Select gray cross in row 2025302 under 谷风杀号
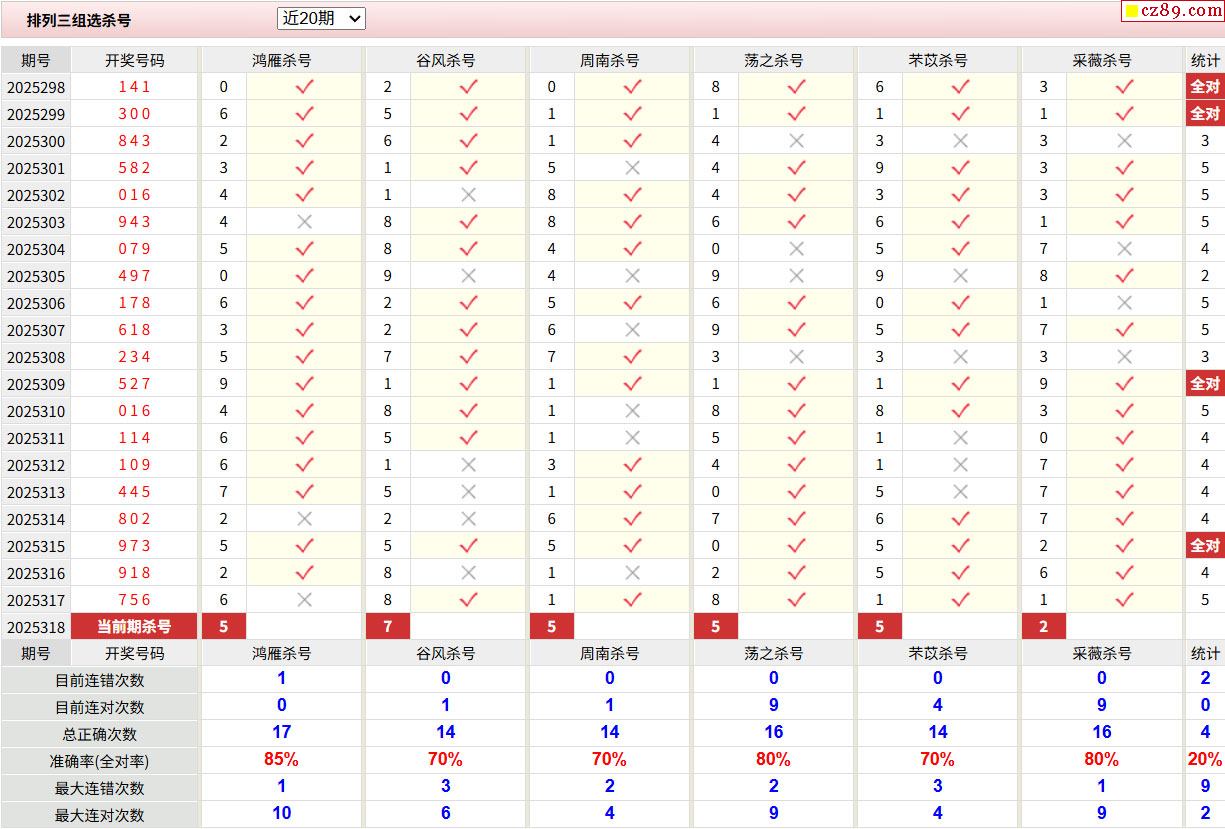This screenshot has width=1225, height=829. point(468,195)
